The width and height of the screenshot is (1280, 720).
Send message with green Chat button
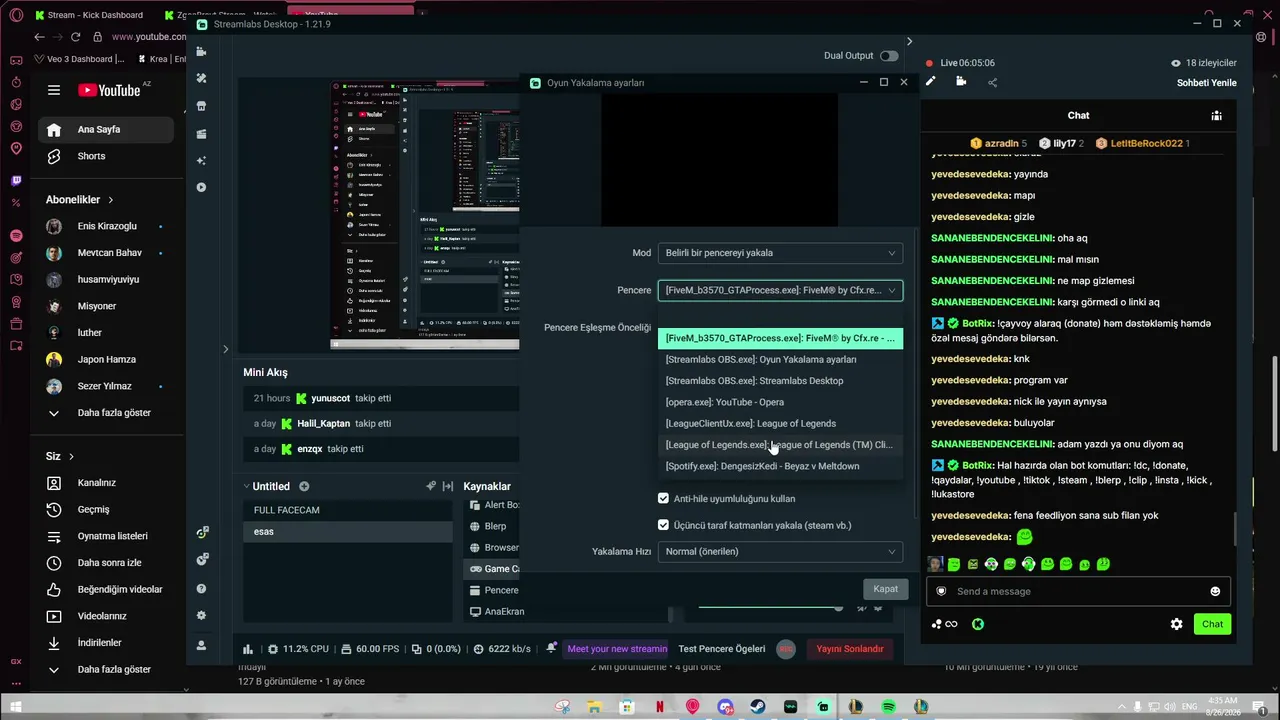point(1212,624)
